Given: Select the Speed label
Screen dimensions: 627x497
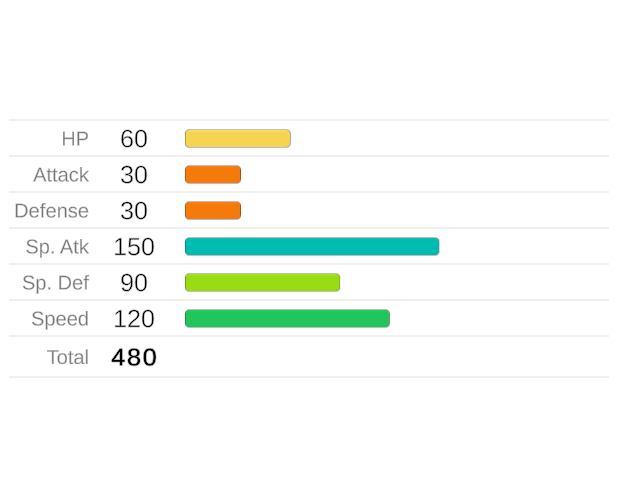Looking at the screenshot, I should click(x=60, y=319).
